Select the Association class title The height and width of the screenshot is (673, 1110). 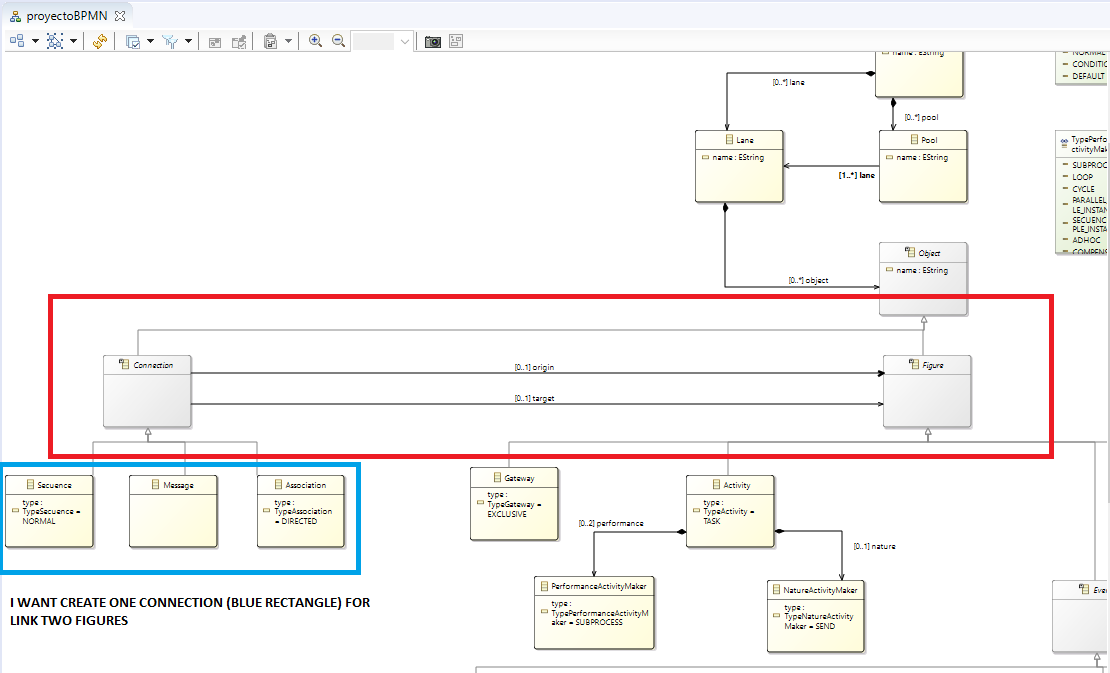306,485
